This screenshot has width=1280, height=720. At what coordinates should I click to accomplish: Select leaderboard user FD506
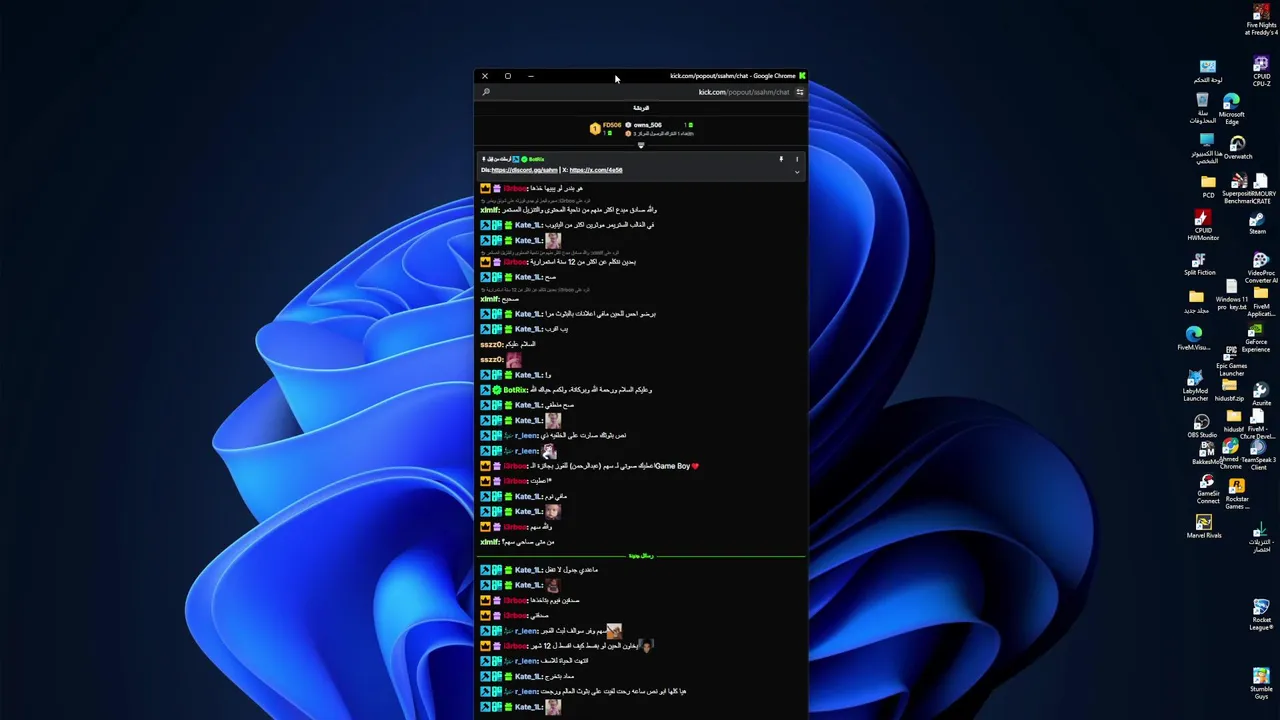point(612,125)
